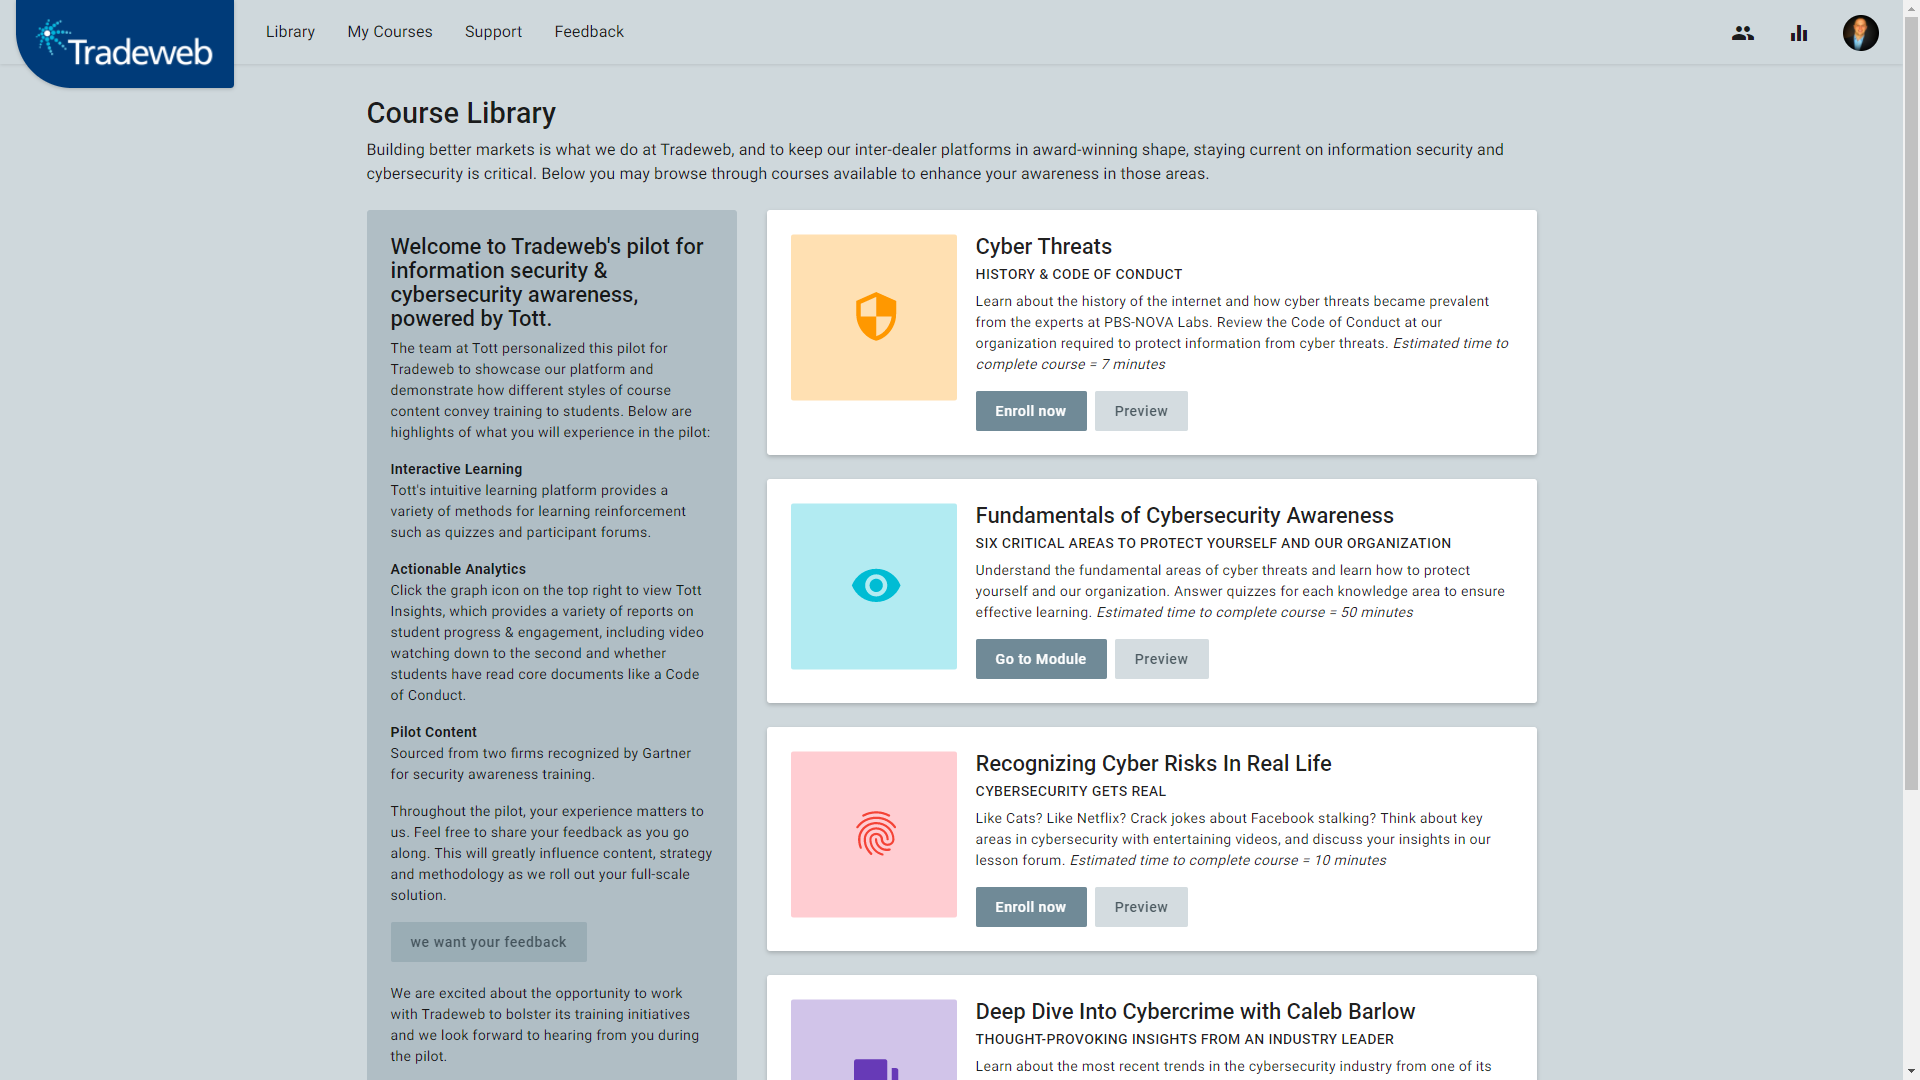Open Tott Insights bar graph icon
This screenshot has width=1920, height=1080.
tap(1799, 33)
